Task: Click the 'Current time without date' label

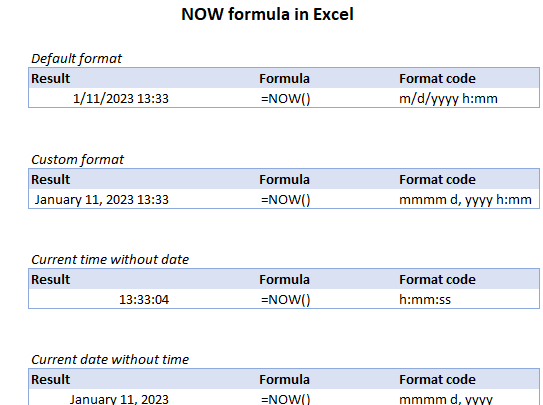Action: pyautogui.click(x=110, y=260)
